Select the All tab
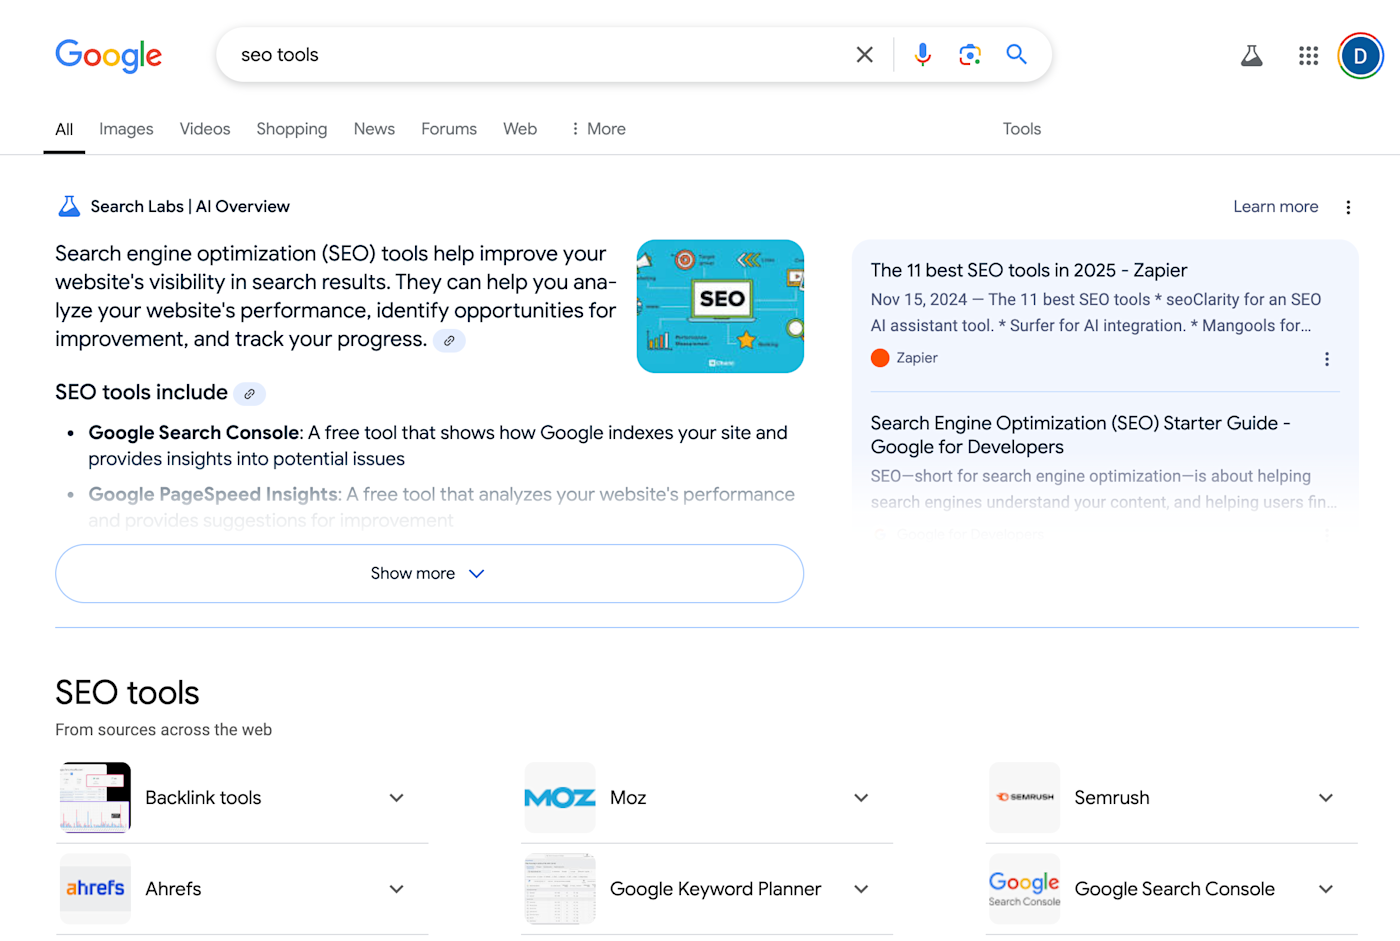This screenshot has height=941, width=1400. tap(64, 130)
